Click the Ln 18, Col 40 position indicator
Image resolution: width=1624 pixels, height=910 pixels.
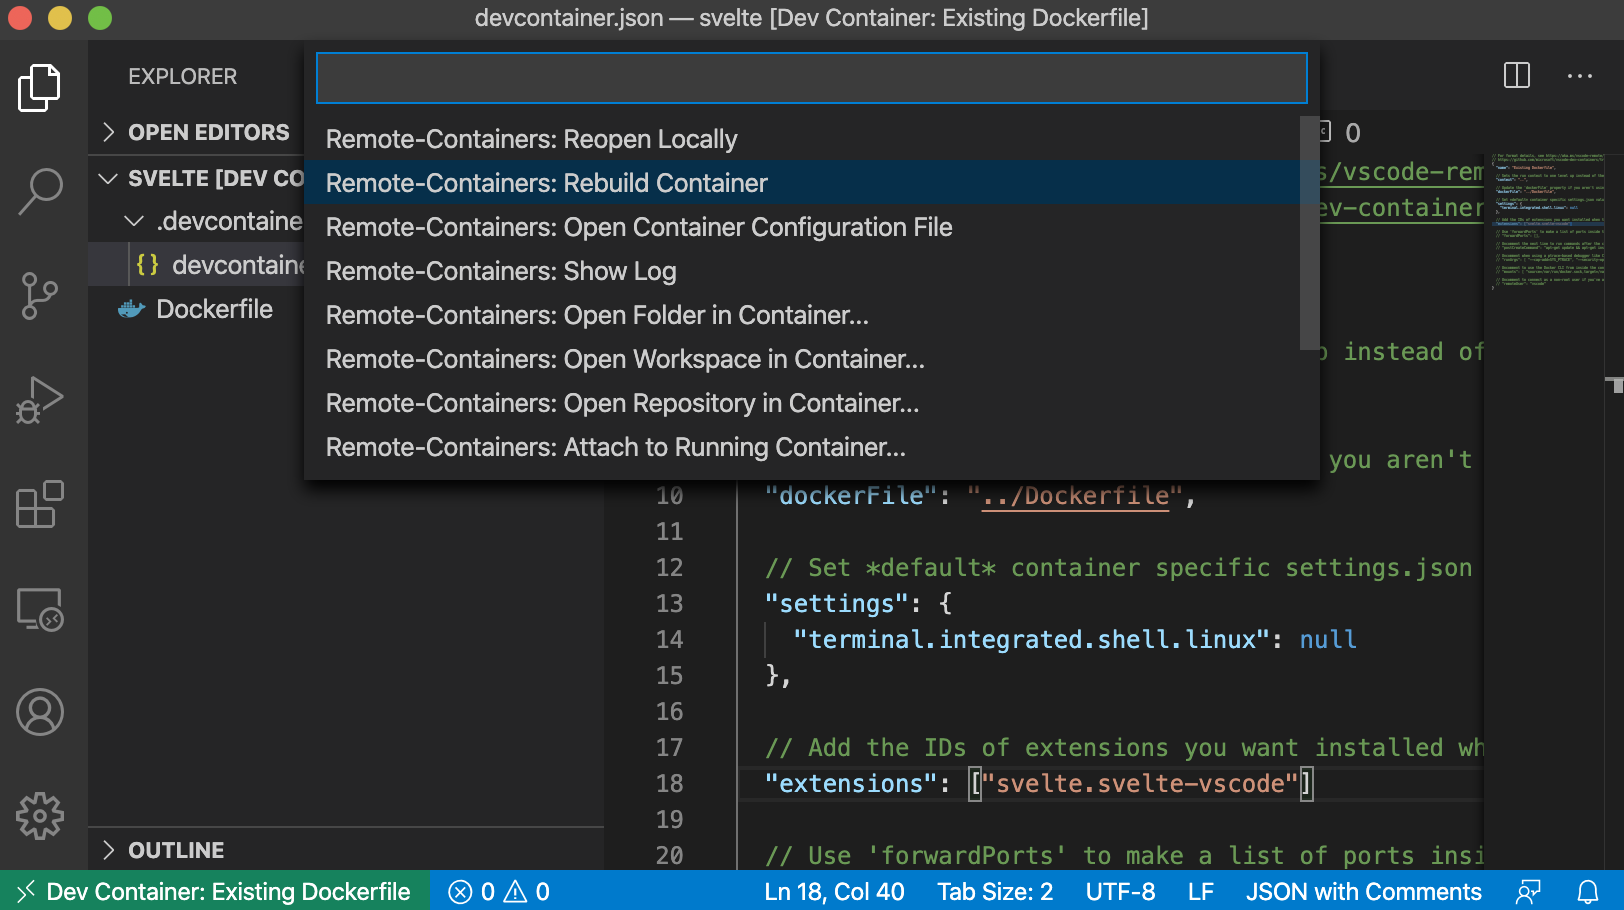tap(834, 892)
